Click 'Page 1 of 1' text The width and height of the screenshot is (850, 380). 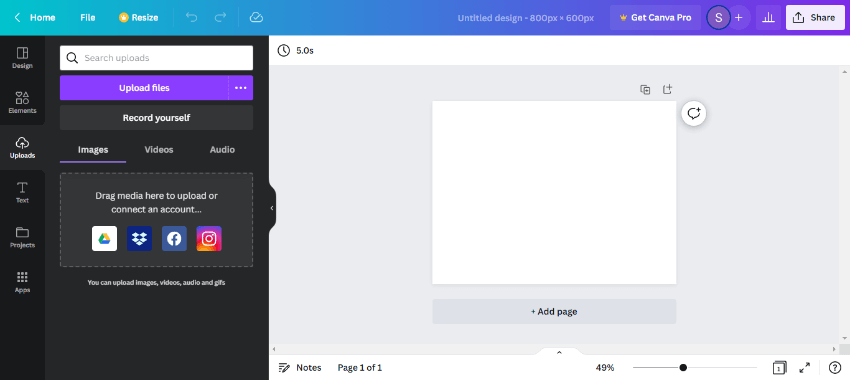tap(359, 368)
